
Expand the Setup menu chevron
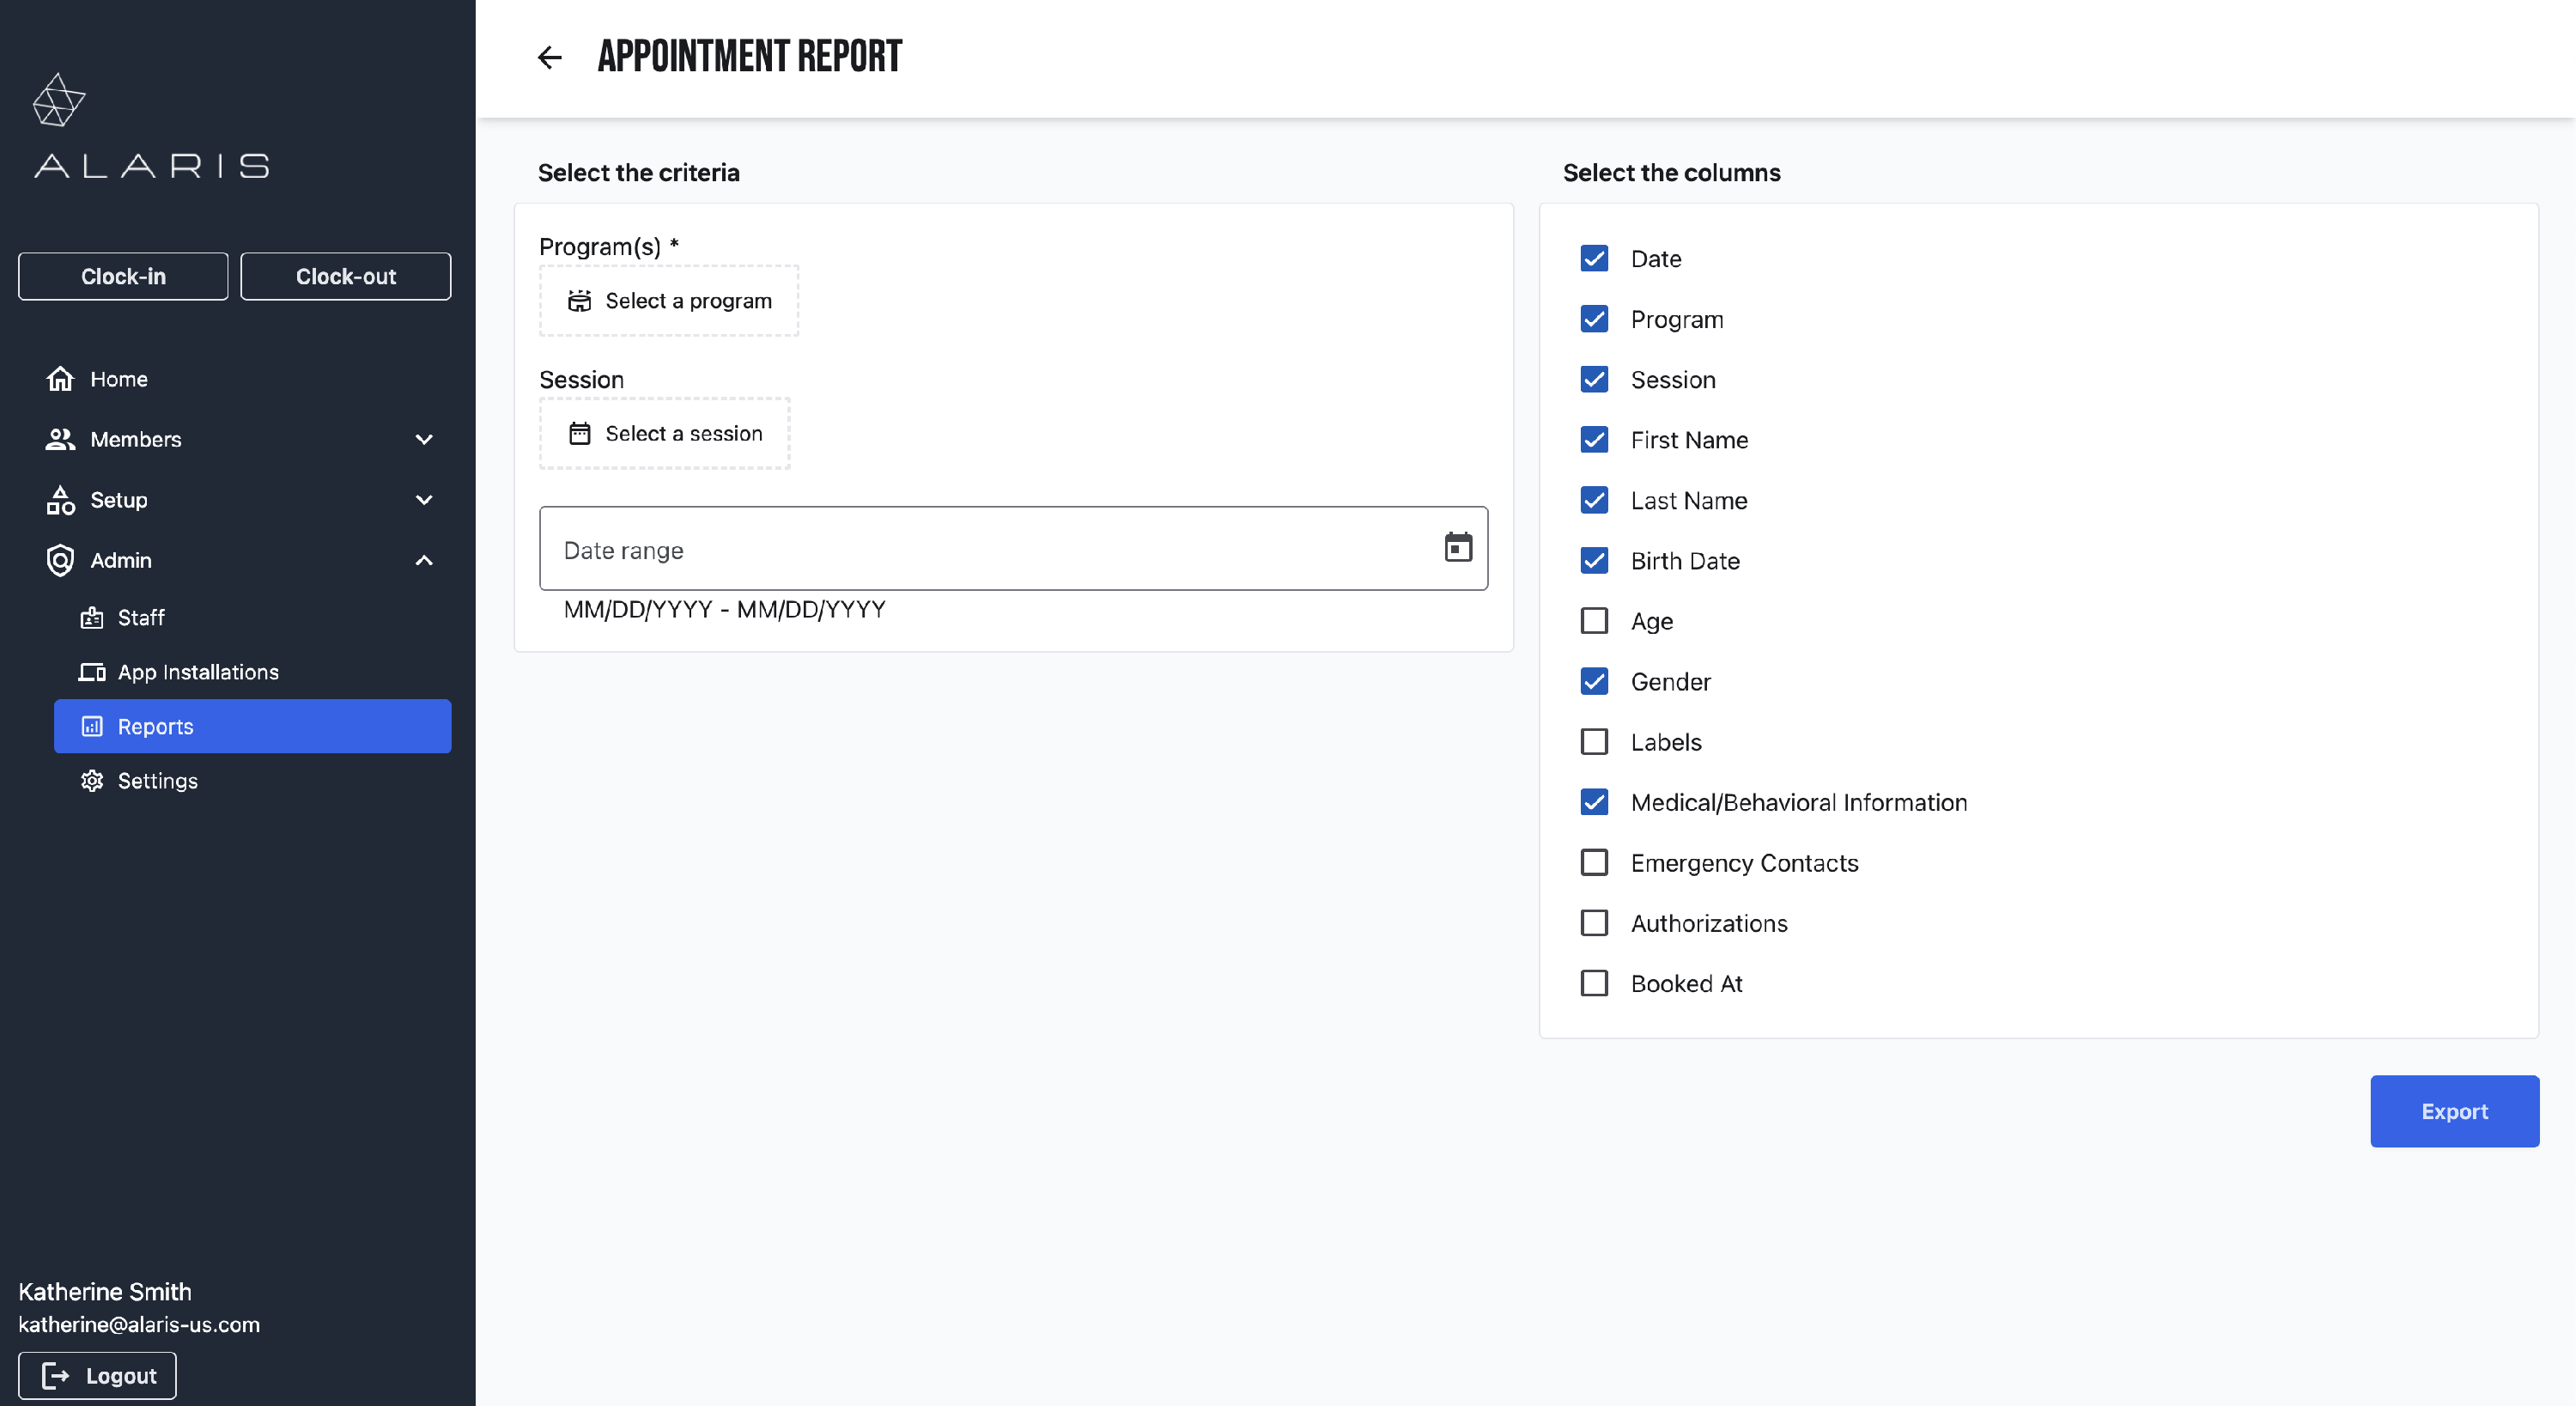424,499
